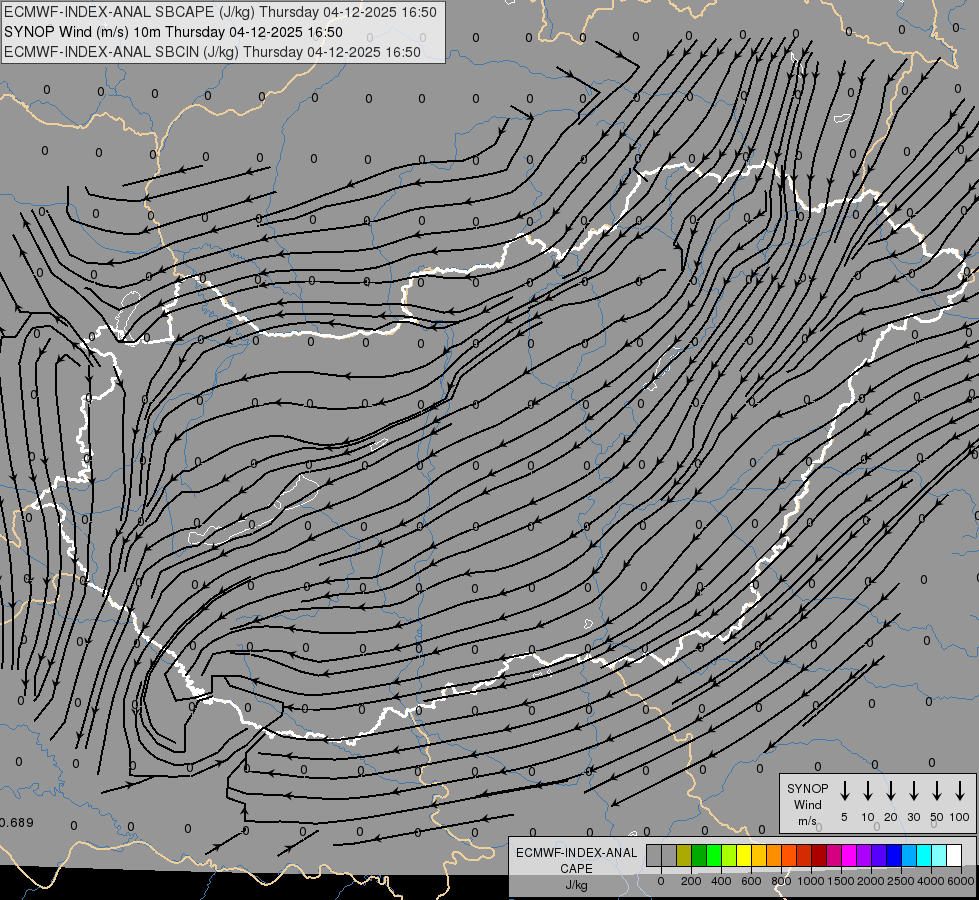Screen dimensions: 979x900
Task: Click the 10 m/s wind legend arrow
Action: click(868, 790)
